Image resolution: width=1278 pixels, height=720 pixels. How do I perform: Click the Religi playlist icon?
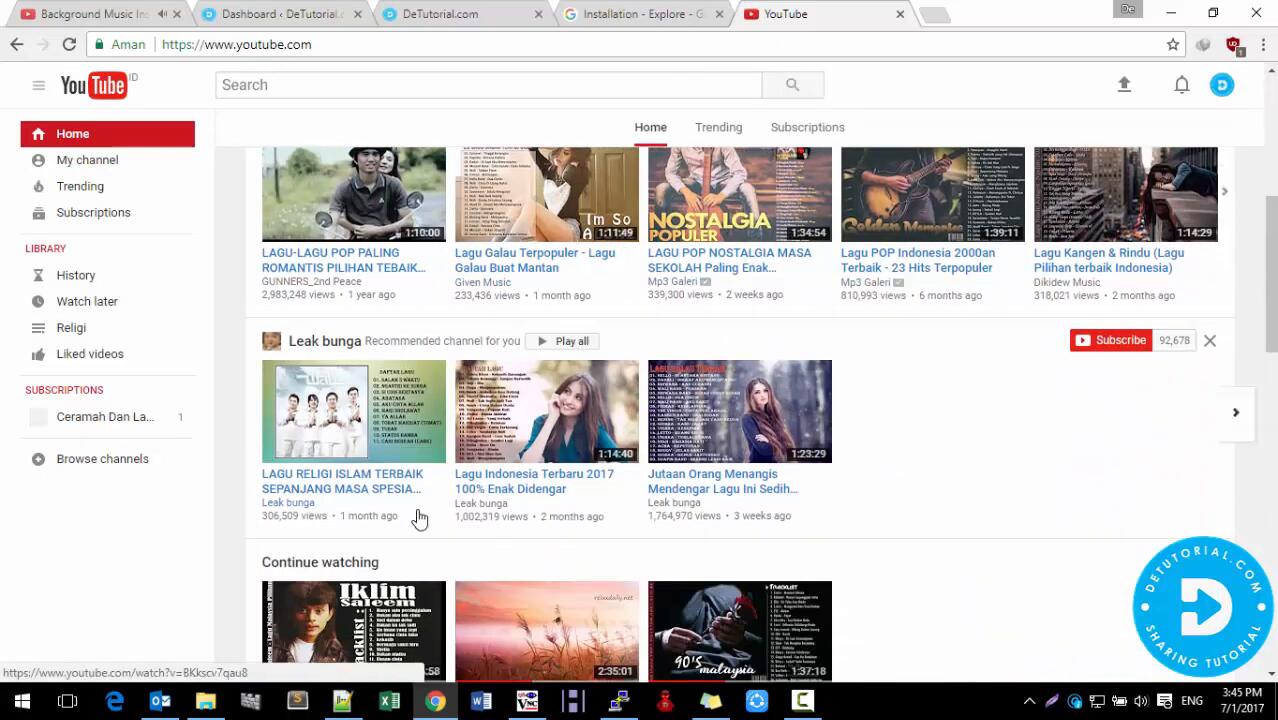(x=38, y=327)
